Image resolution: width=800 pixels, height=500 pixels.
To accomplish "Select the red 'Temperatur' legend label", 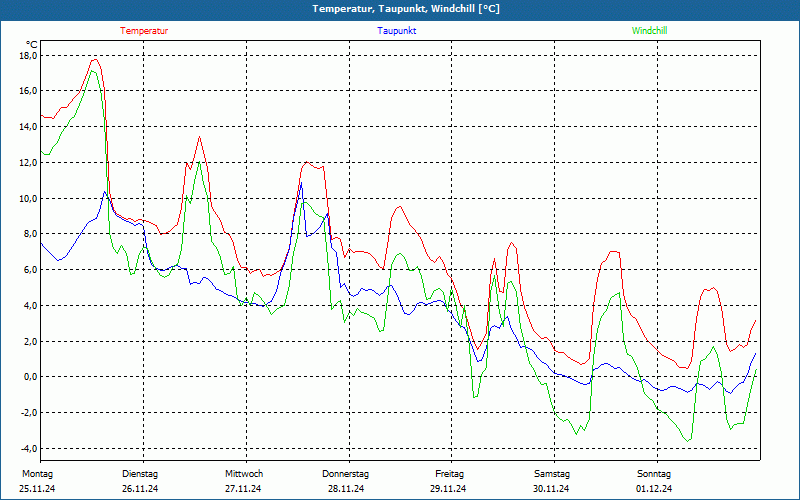I will [144, 31].
